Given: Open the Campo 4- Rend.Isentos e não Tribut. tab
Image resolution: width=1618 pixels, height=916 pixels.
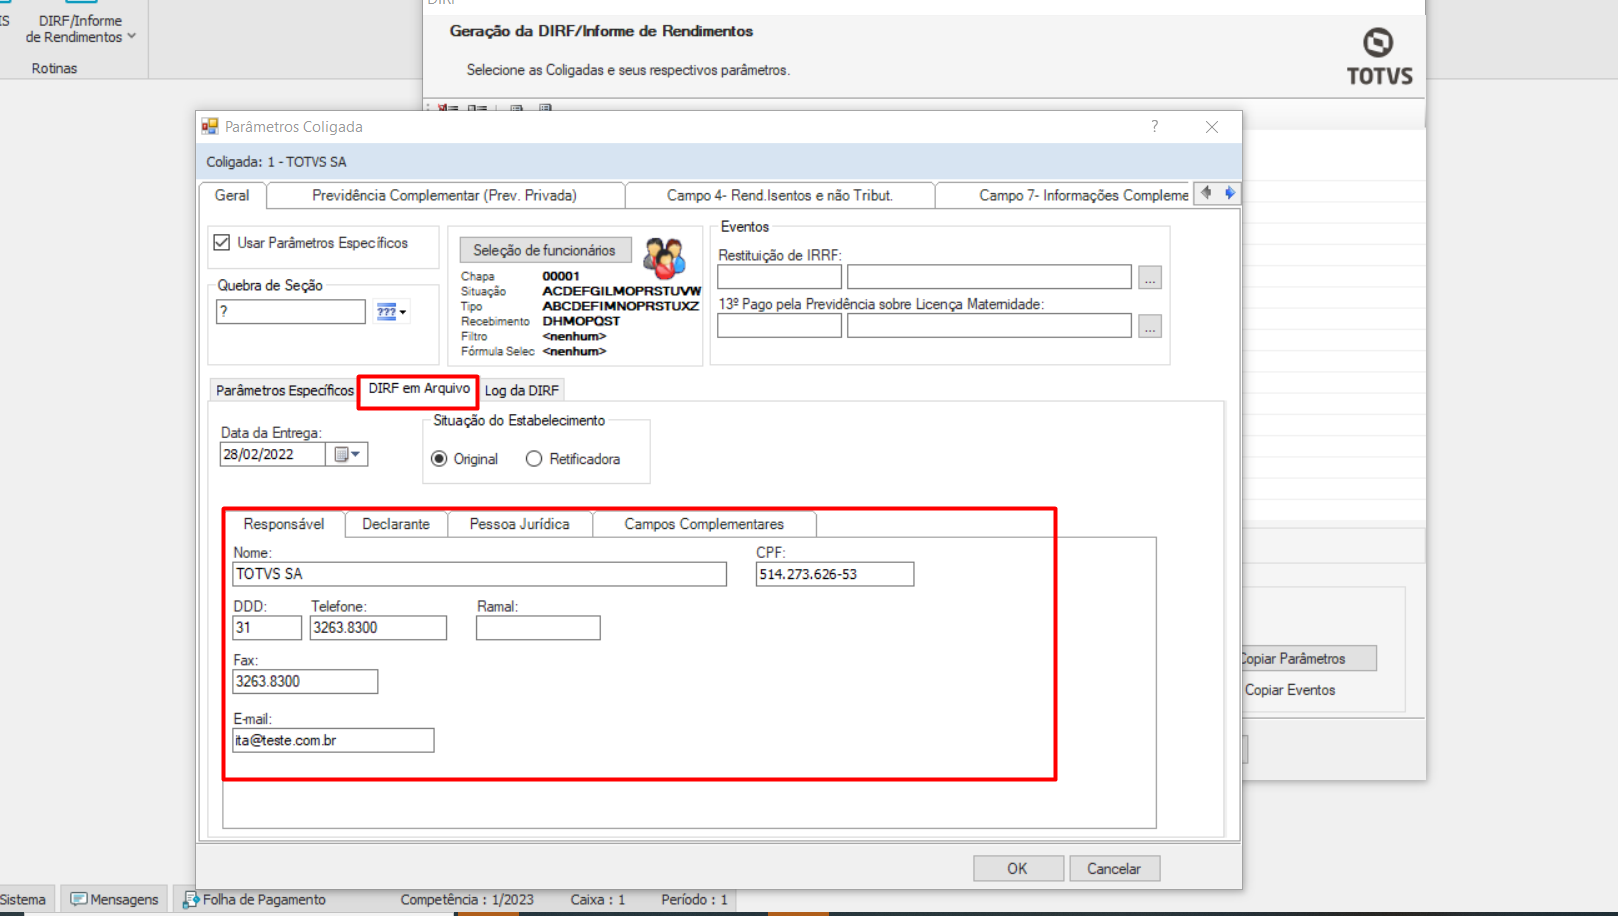Looking at the screenshot, I should pyautogui.click(x=780, y=195).
